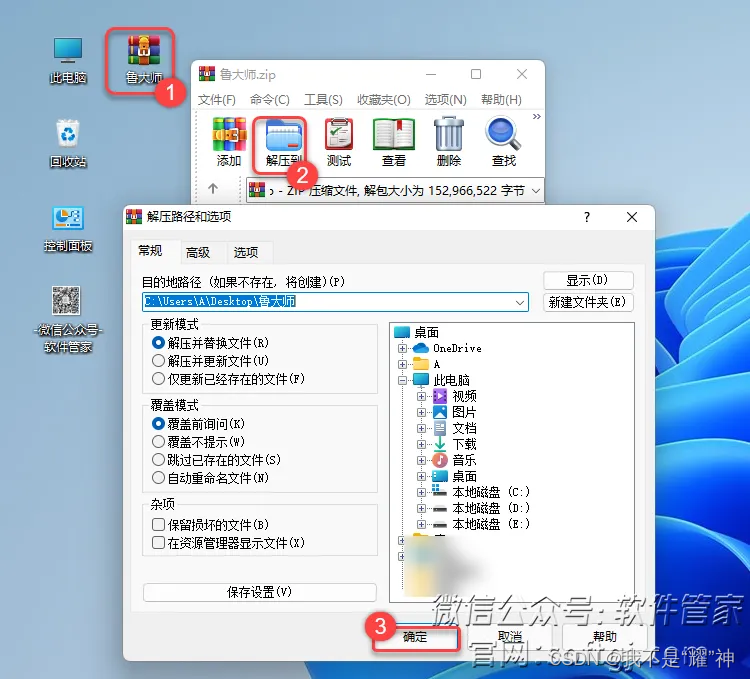The image size is (750, 679).
Task: Close the 解压路径和选项 dialog
Action: (631, 217)
